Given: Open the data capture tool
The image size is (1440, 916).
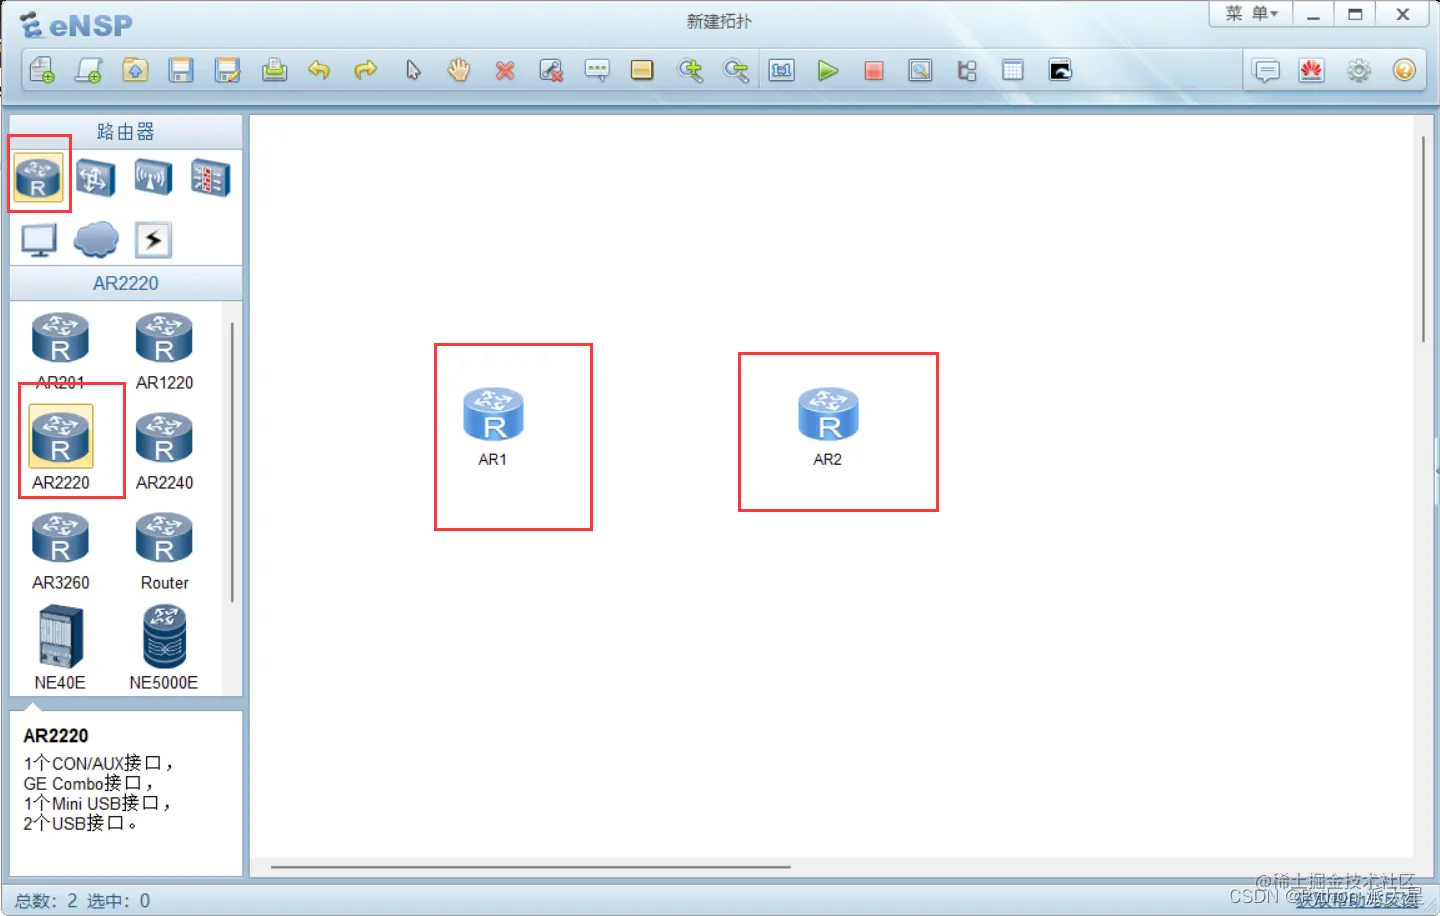Looking at the screenshot, I should point(920,70).
